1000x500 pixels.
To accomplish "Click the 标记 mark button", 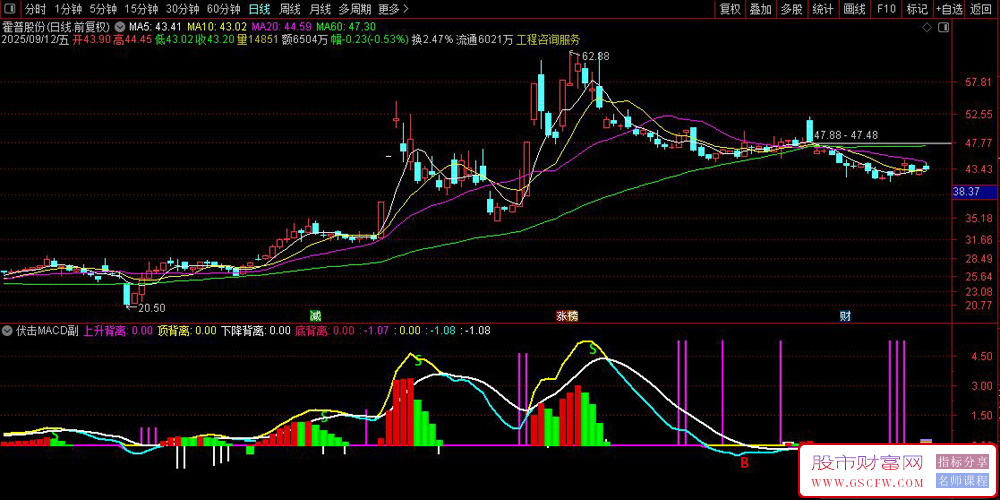I will (x=917, y=9).
